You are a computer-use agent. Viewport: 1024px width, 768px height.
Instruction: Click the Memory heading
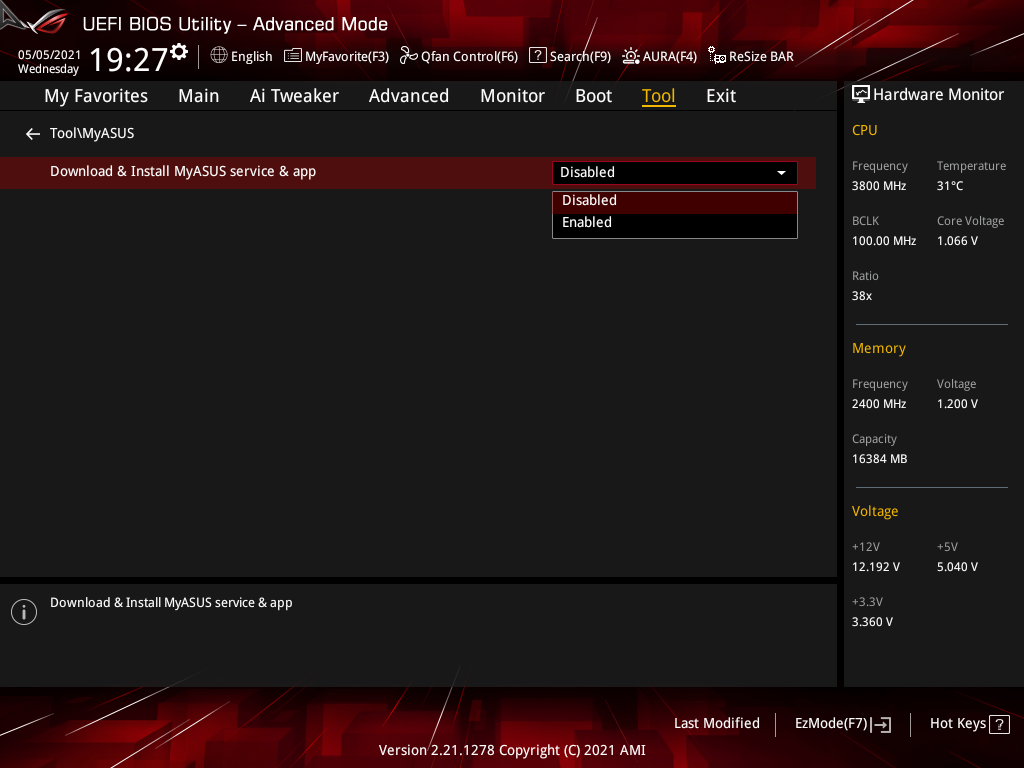878,349
